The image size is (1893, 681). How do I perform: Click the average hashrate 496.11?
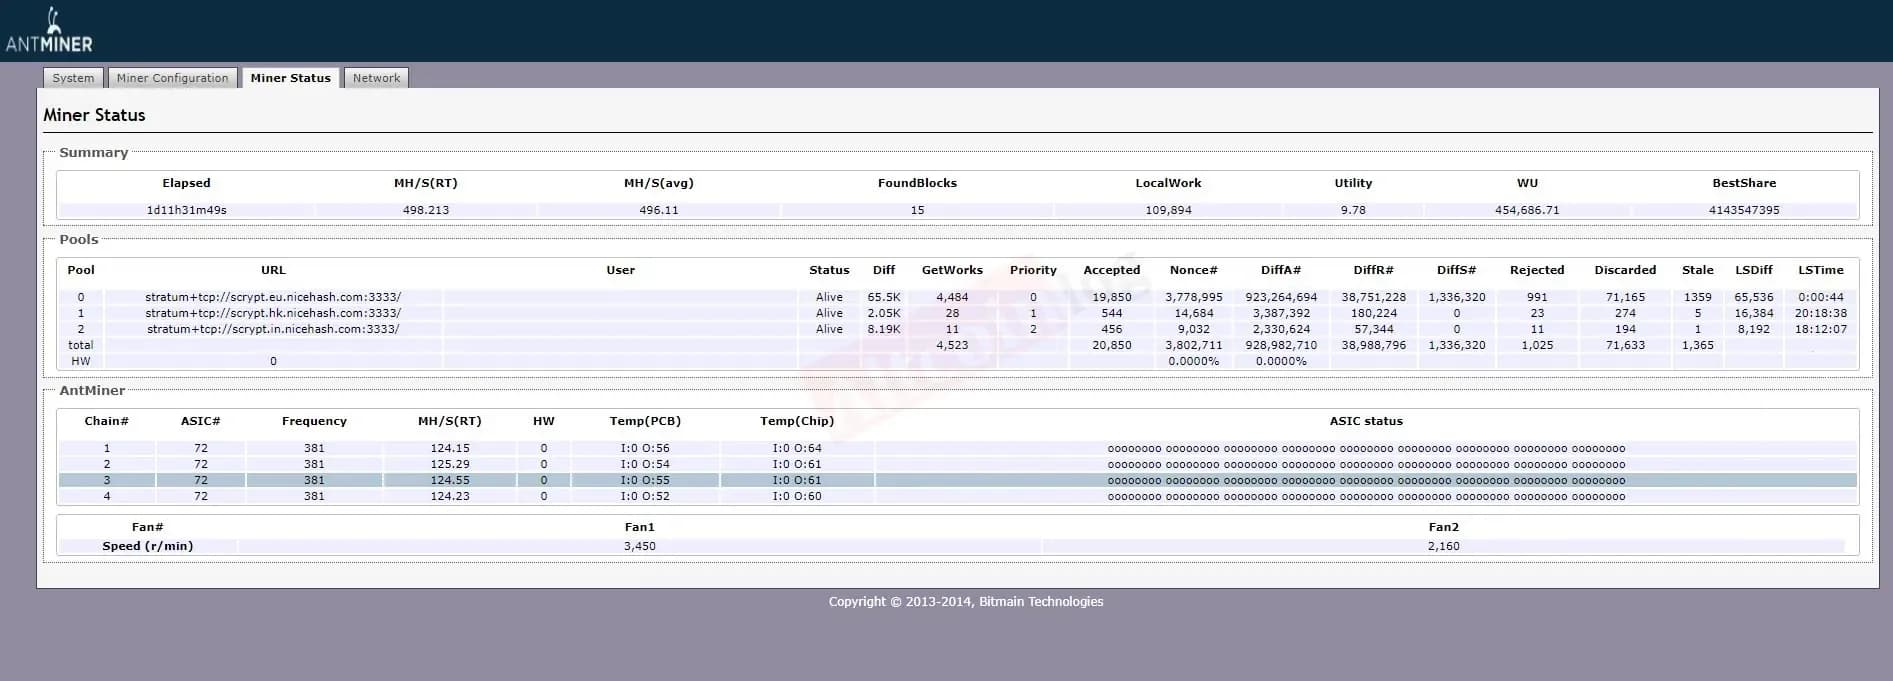pos(659,210)
